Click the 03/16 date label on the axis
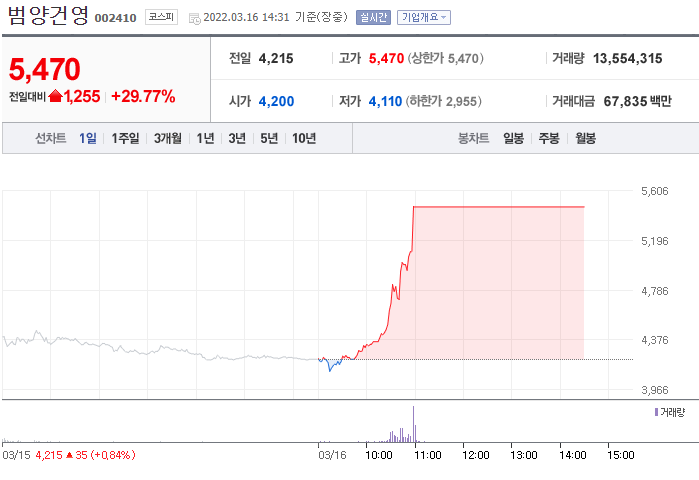The image size is (699, 480). tap(332, 455)
